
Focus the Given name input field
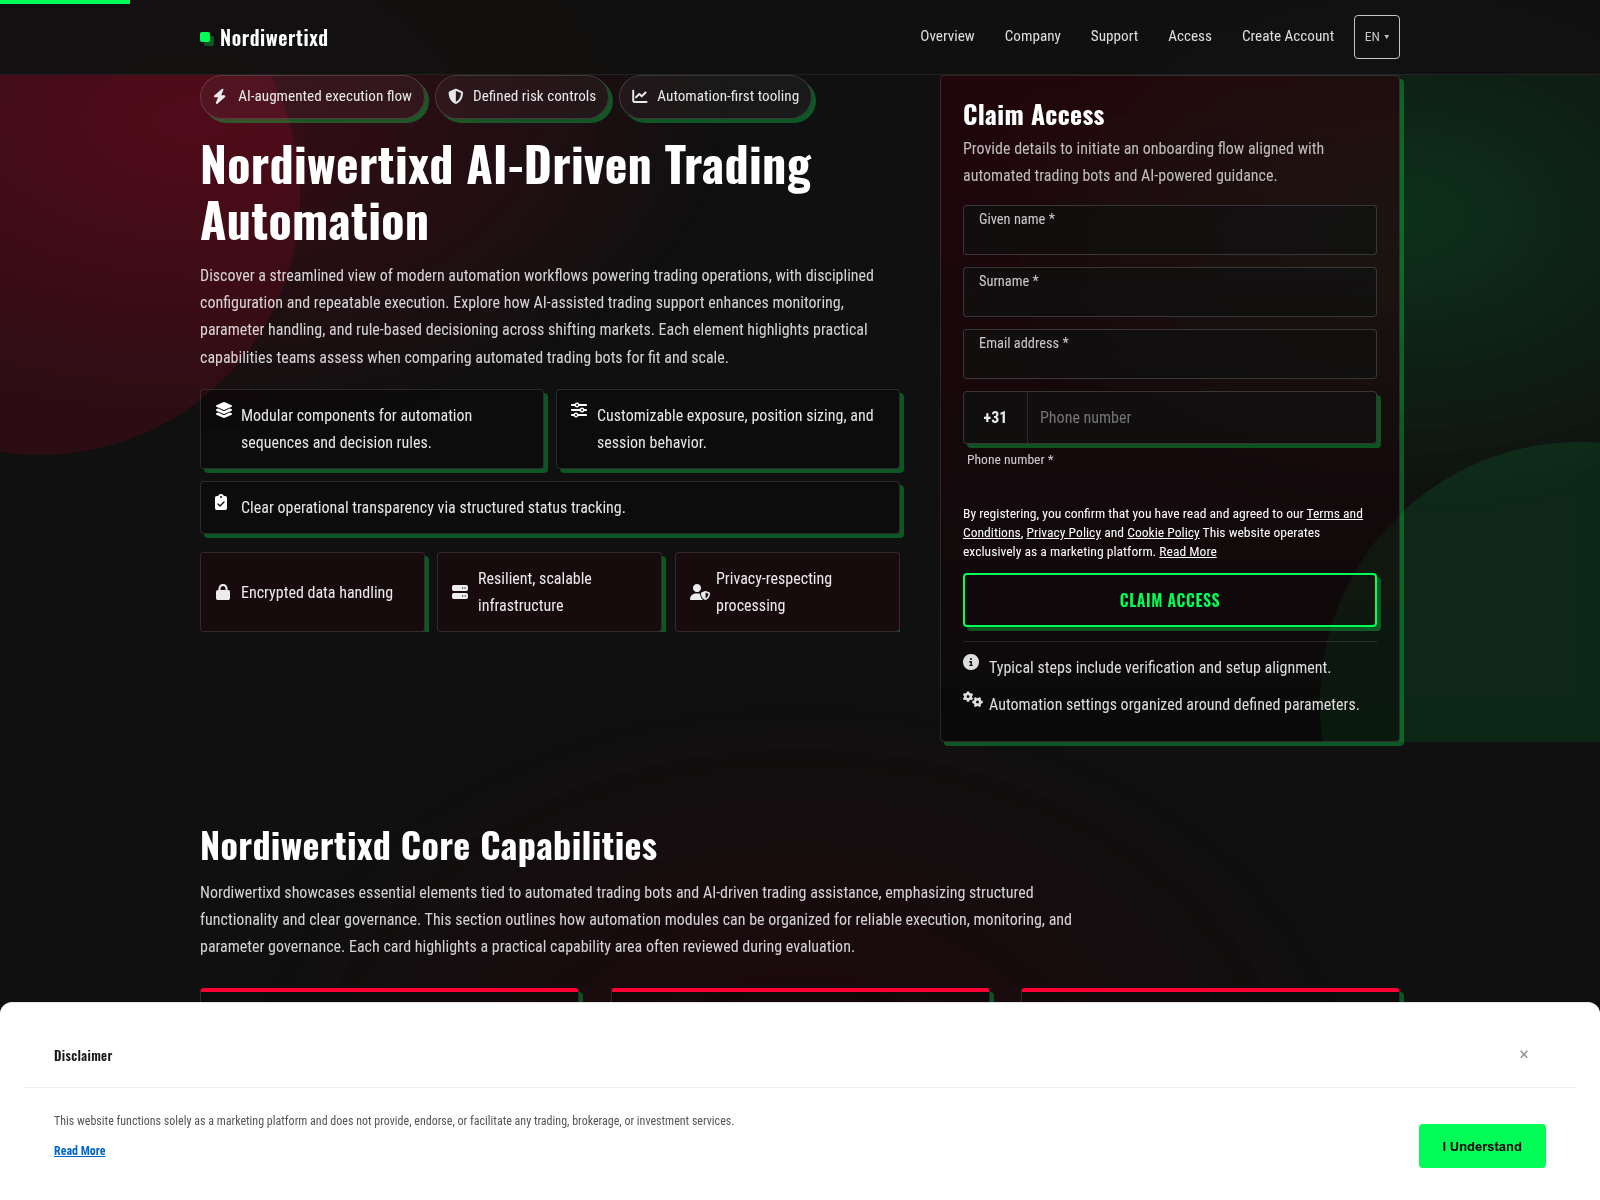pos(1170,230)
